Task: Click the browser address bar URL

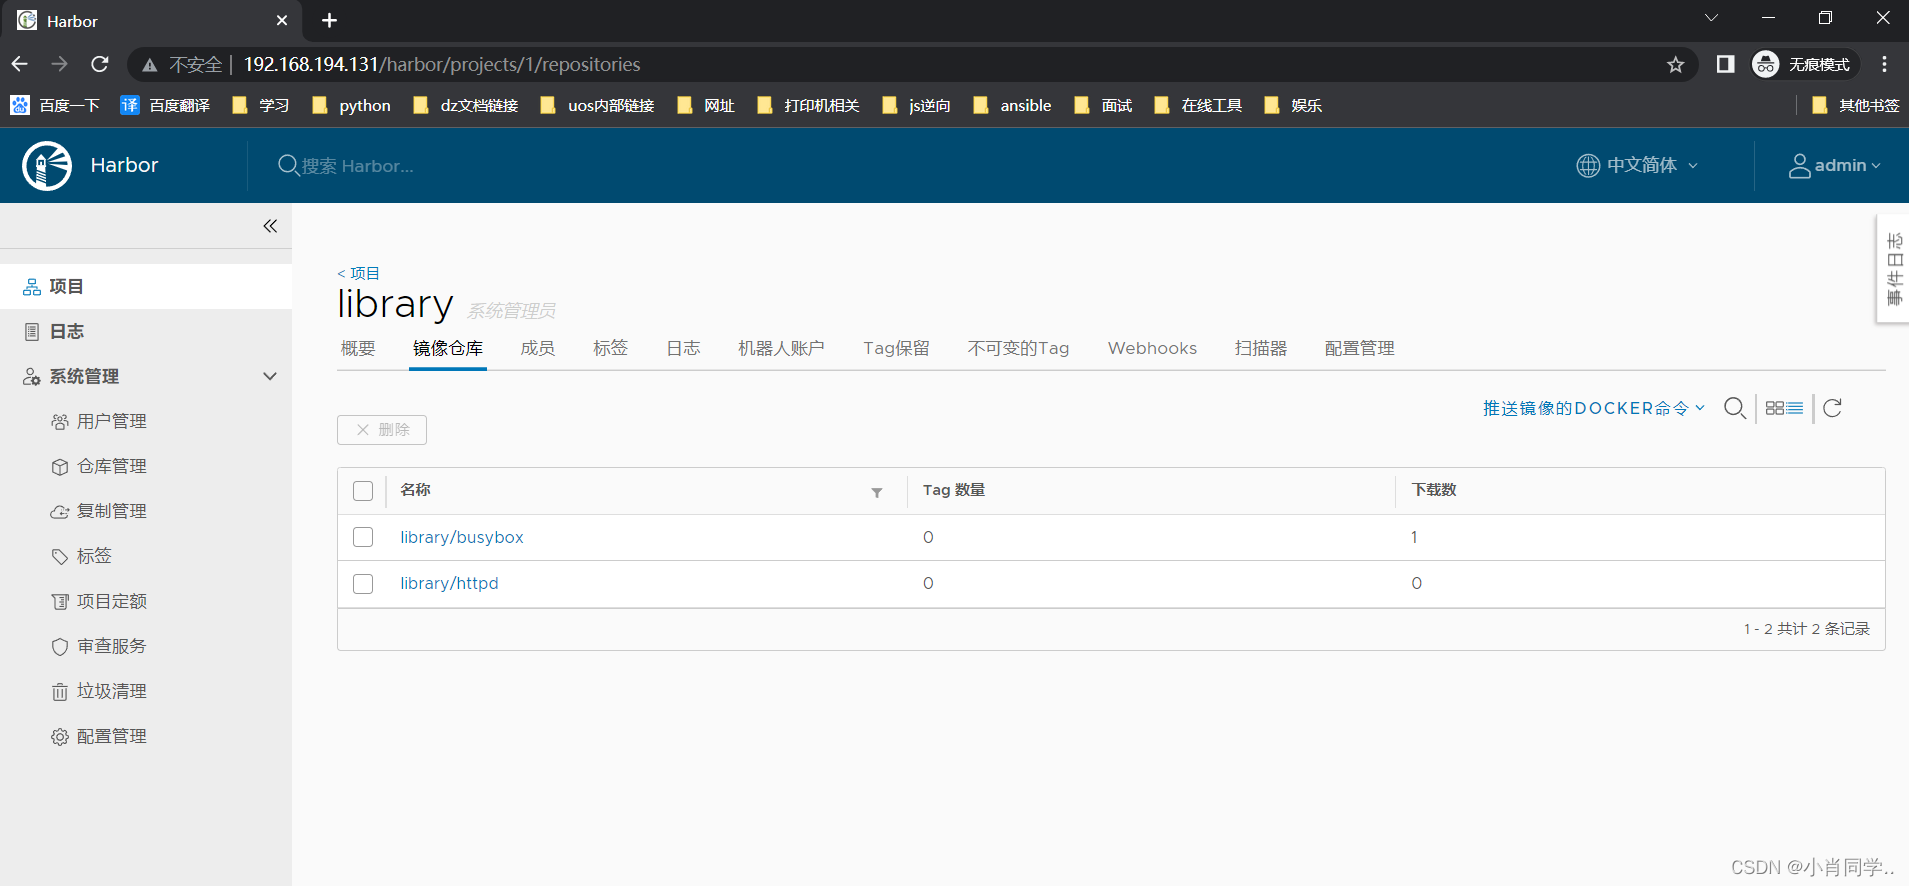Action: (442, 64)
